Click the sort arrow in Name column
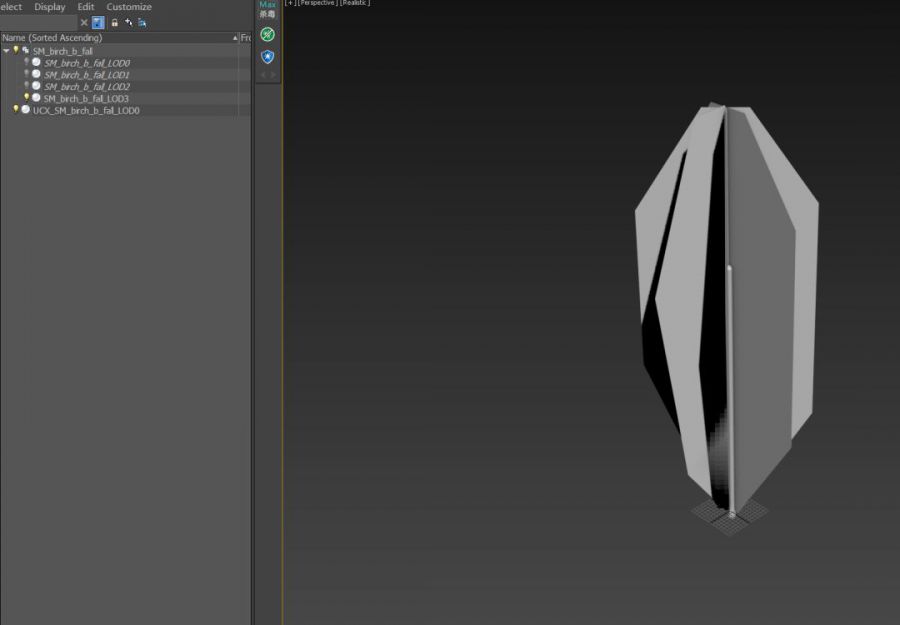 point(235,38)
